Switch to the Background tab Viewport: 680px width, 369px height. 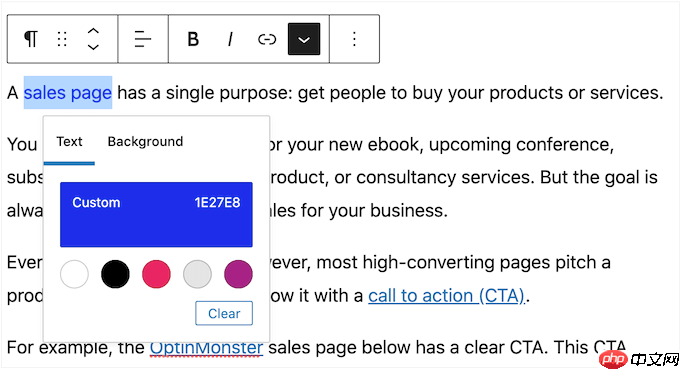pos(145,142)
